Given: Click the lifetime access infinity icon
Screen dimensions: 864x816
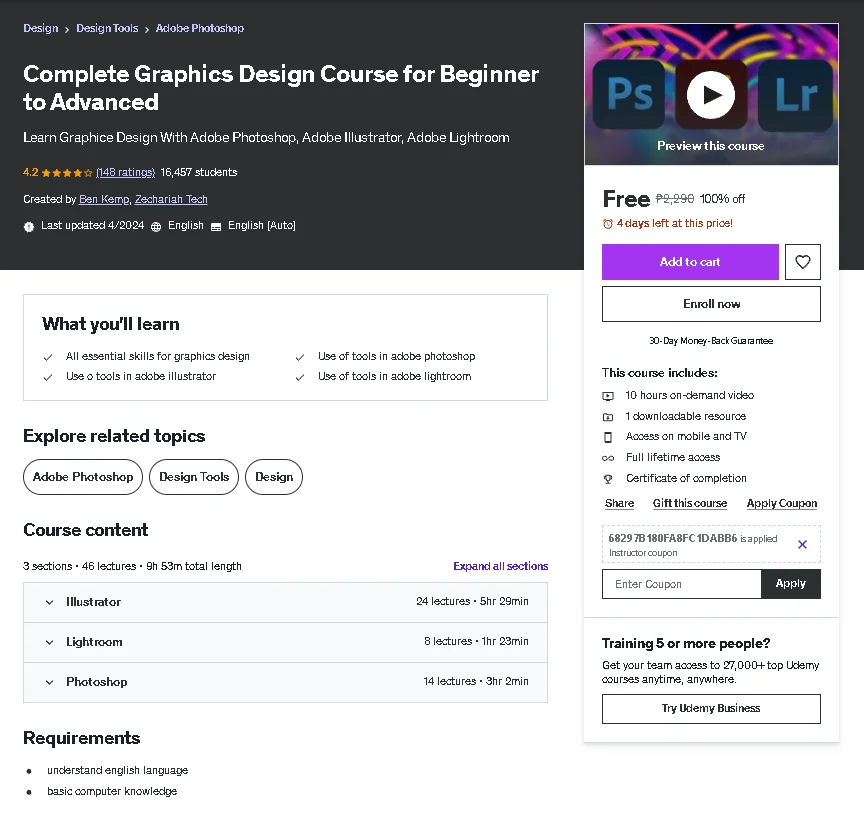Looking at the screenshot, I should pos(608,458).
